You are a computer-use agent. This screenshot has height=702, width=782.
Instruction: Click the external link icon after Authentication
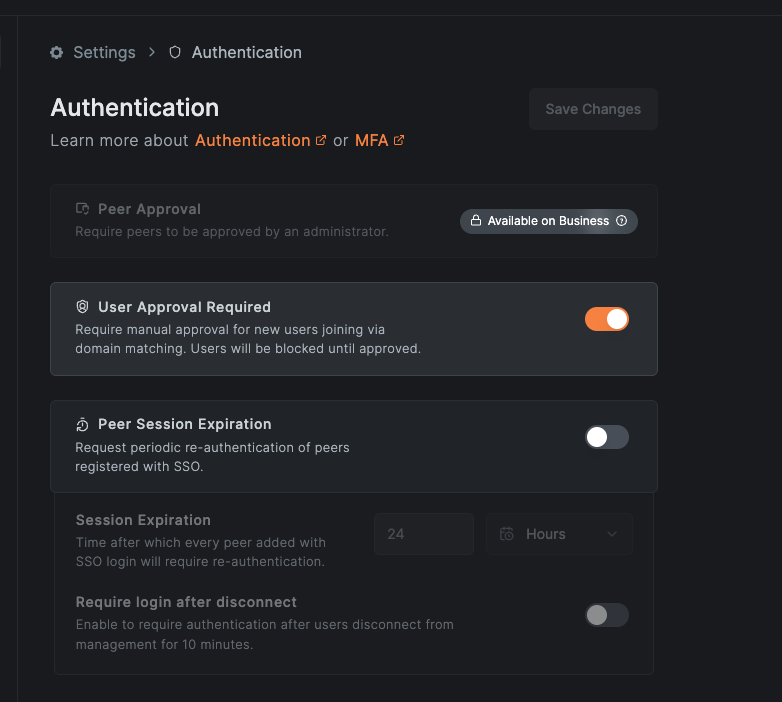coord(321,141)
